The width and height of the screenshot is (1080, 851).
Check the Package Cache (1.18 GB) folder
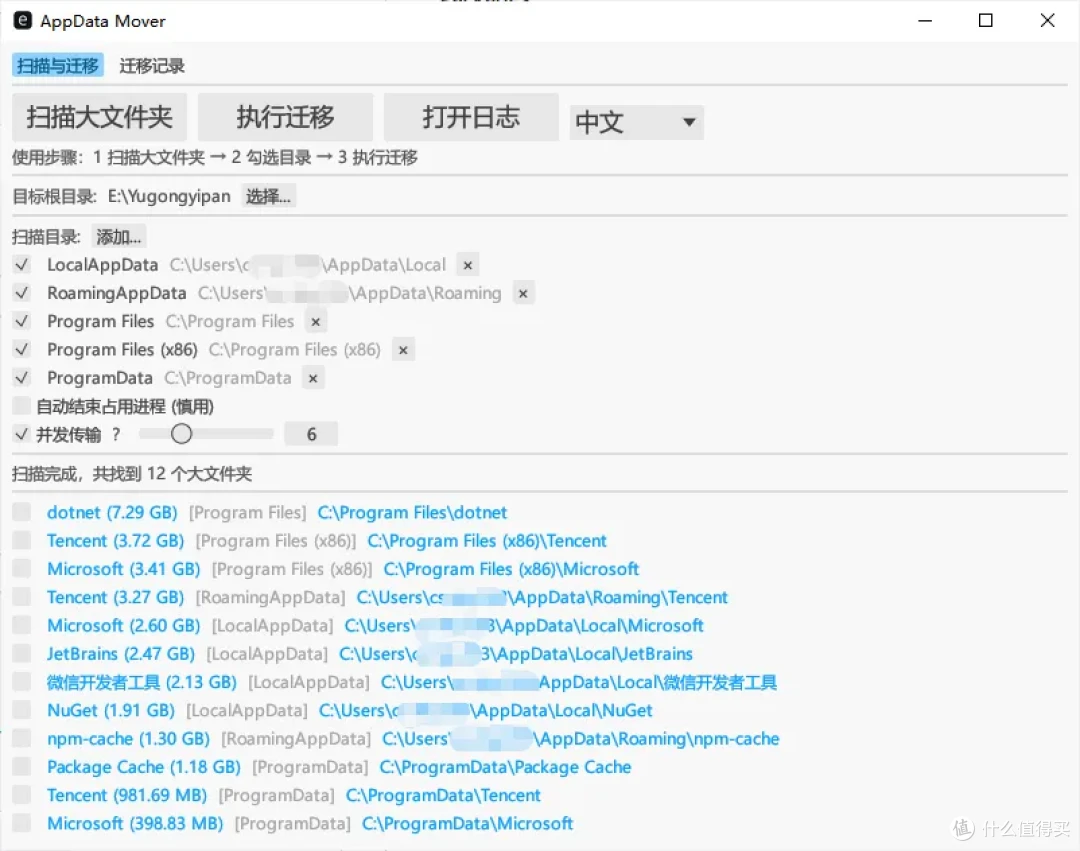(x=22, y=766)
